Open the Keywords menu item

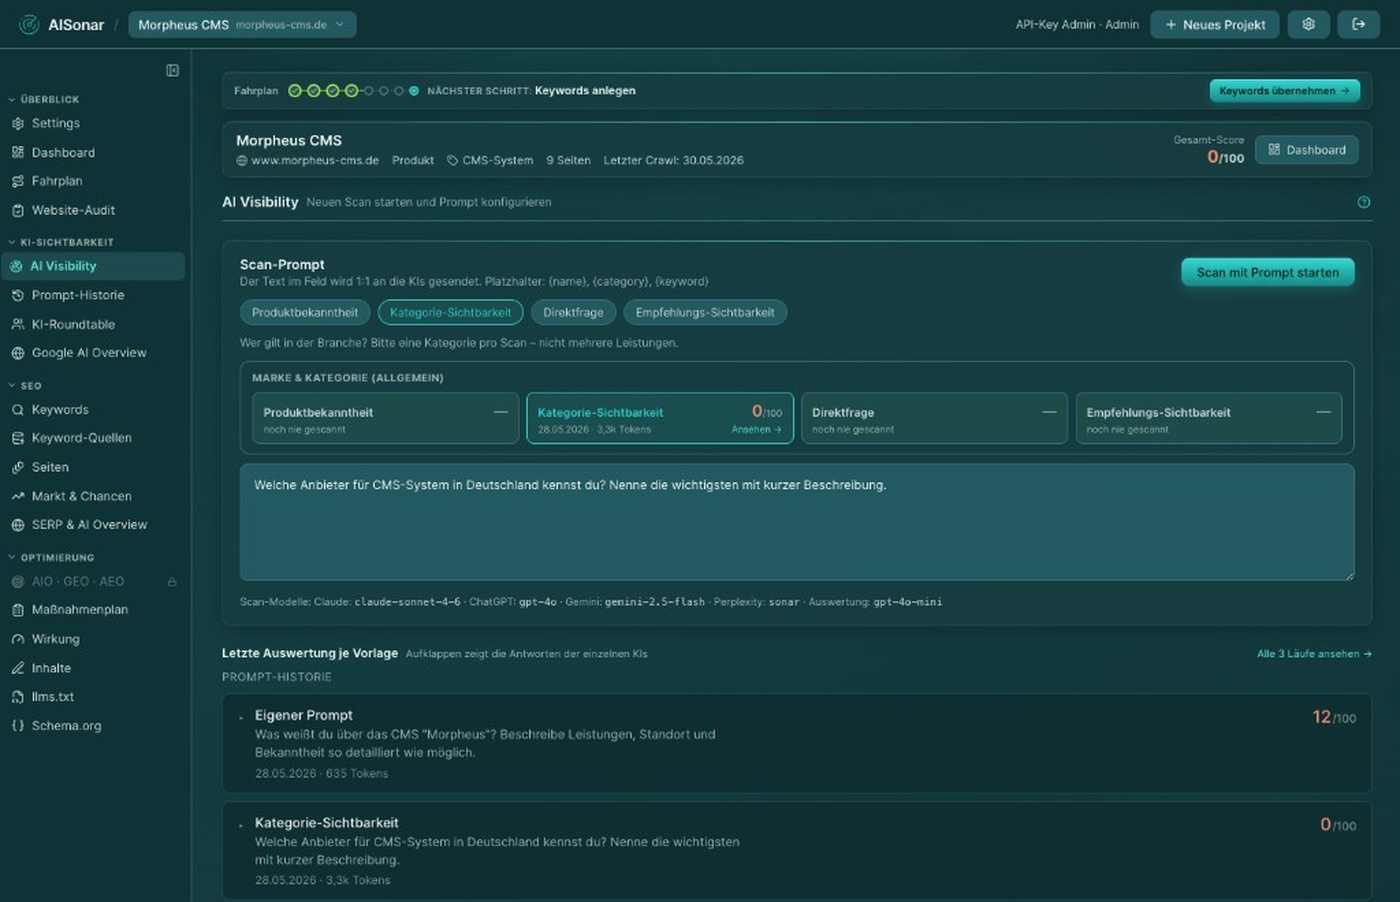point(94,409)
